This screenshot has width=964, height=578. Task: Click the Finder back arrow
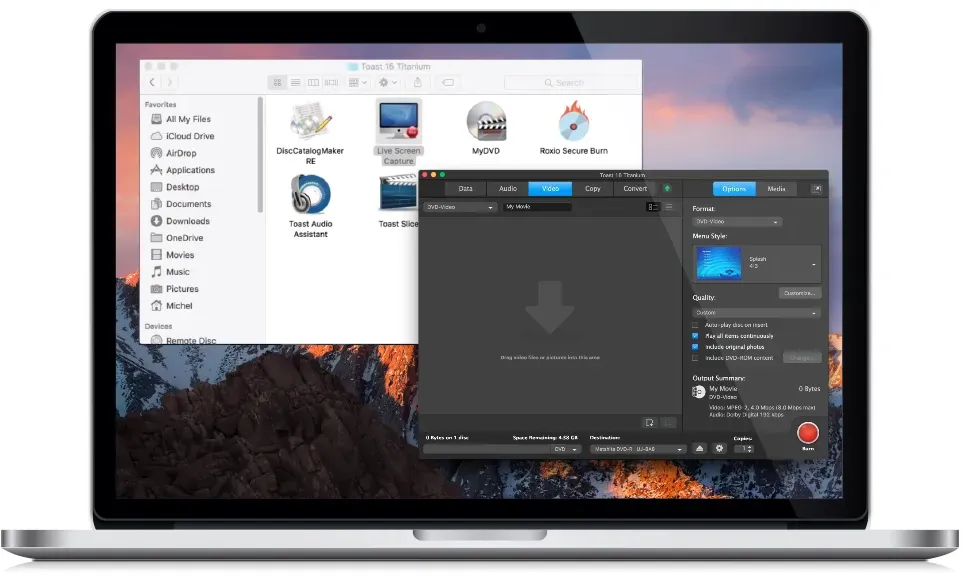(152, 82)
